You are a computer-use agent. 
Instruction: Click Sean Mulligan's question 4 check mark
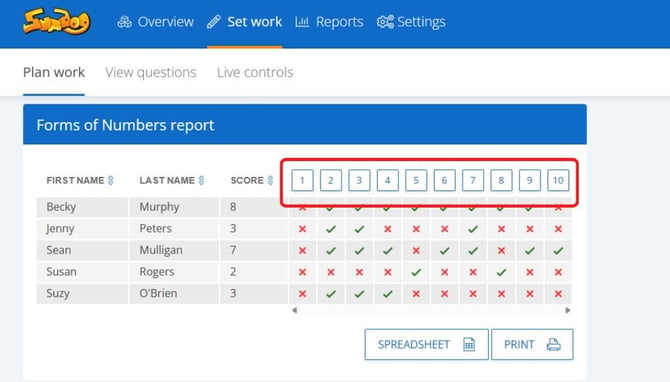click(x=388, y=251)
